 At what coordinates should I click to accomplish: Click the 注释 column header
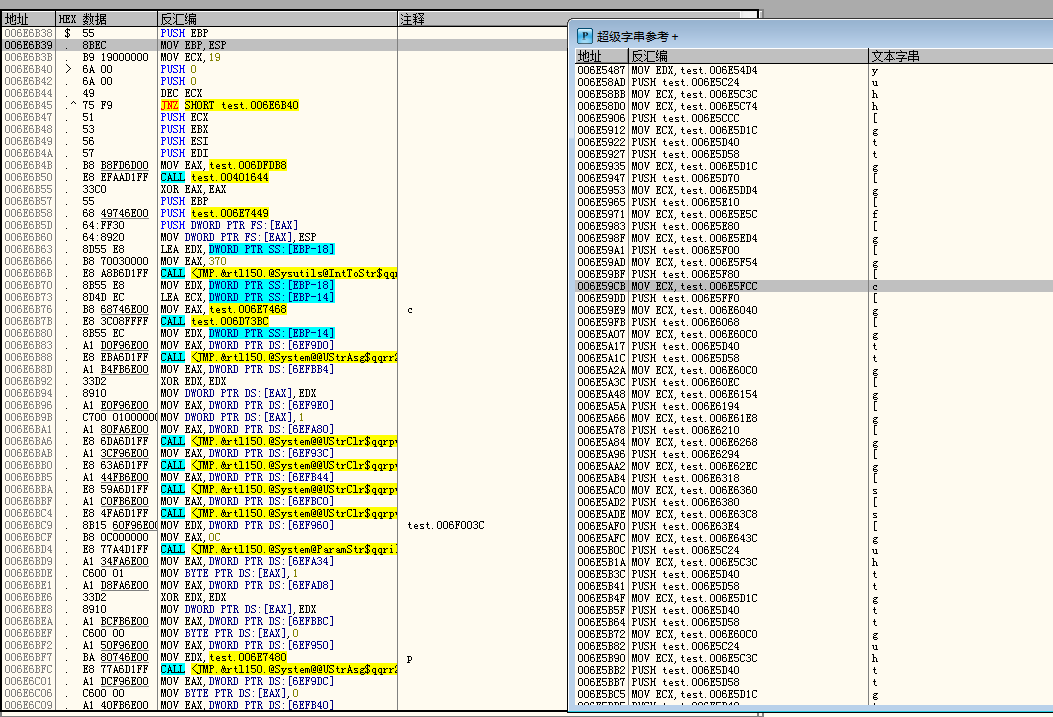pyautogui.click(x=412, y=19)
